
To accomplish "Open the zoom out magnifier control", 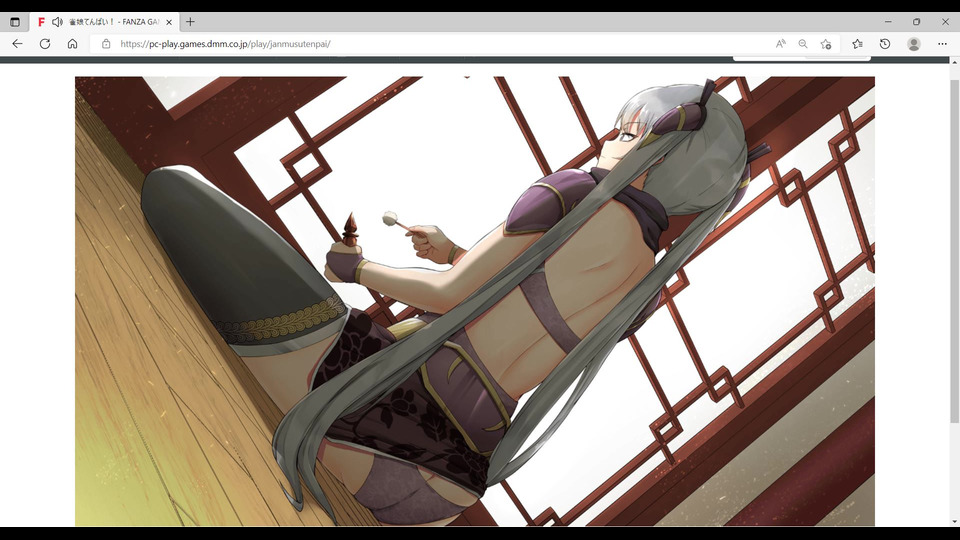I will tap(803, 44).
